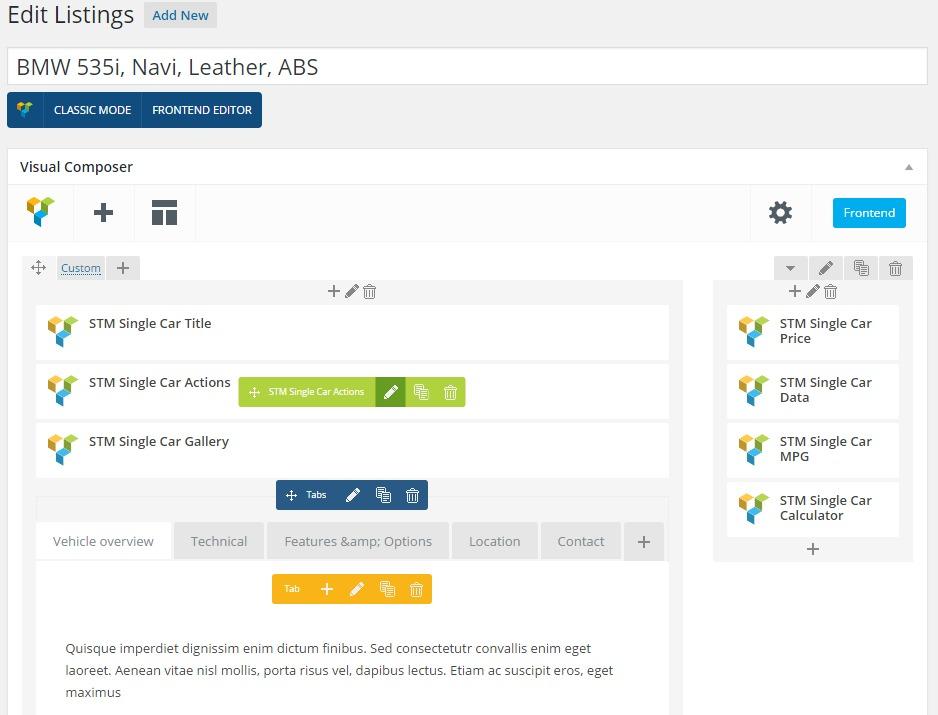The width and height of the screenshot is (938, 715).
Task: Delete the Tabs element via trash icon
Action: (412, 495)
